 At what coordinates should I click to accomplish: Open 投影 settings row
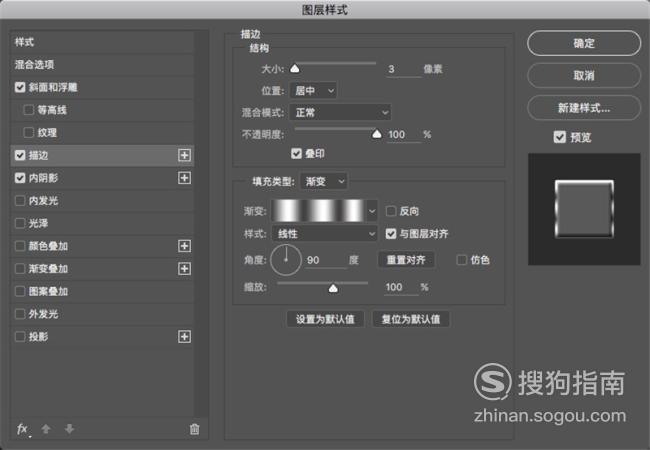(102, 337)
